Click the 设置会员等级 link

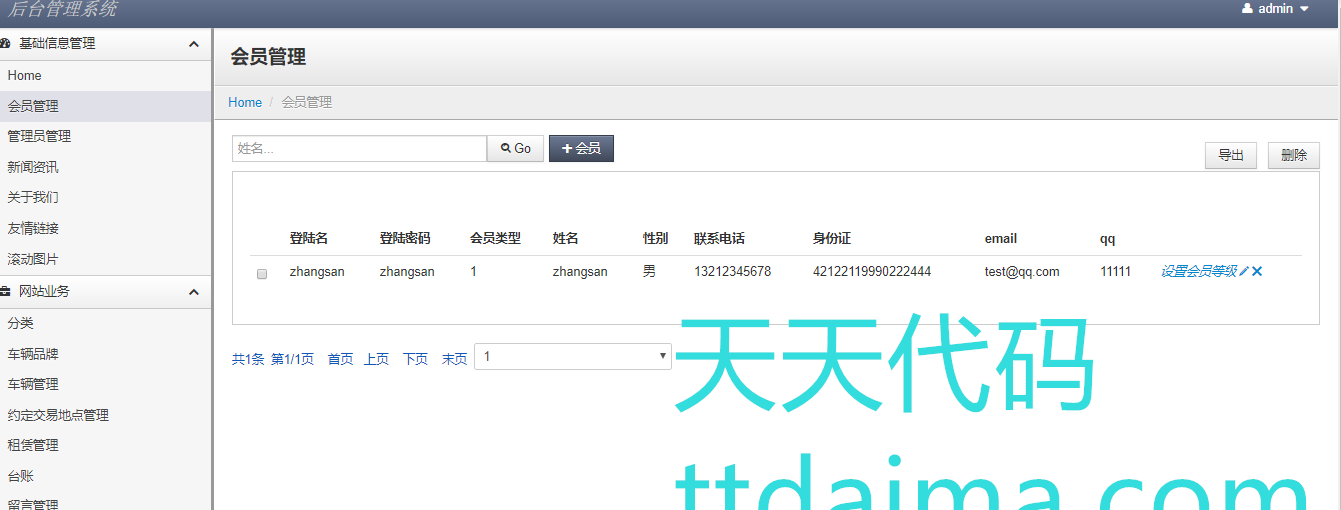1198,272
